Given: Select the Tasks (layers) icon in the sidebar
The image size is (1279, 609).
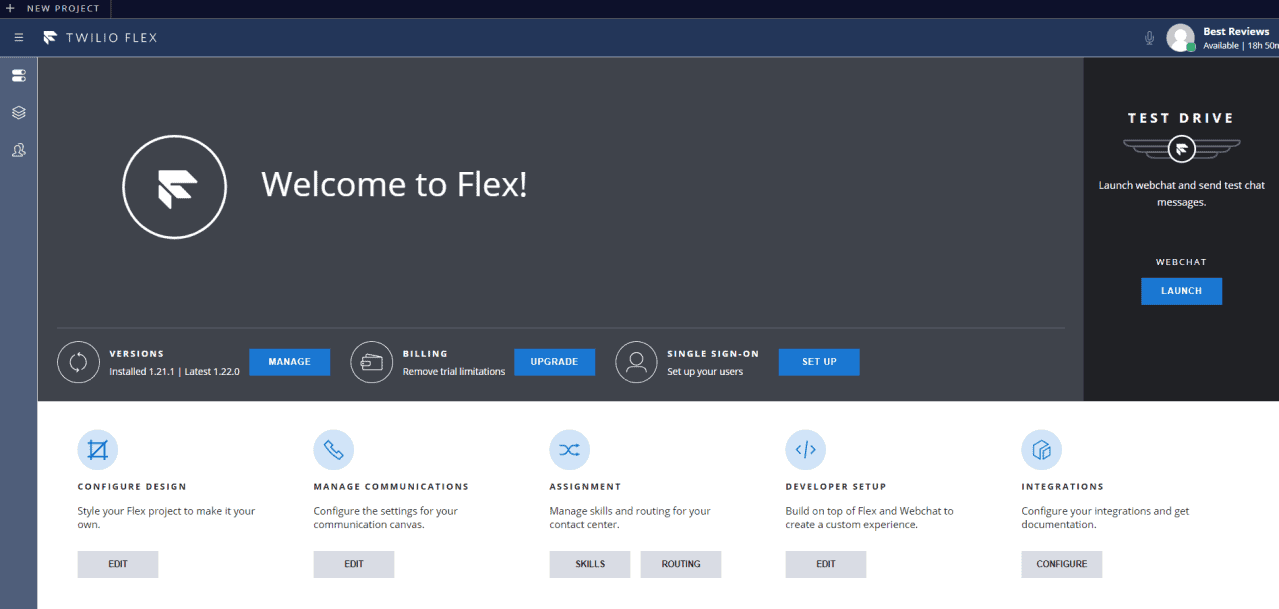Looking at the screenshot, I should [x=18, y=112].
